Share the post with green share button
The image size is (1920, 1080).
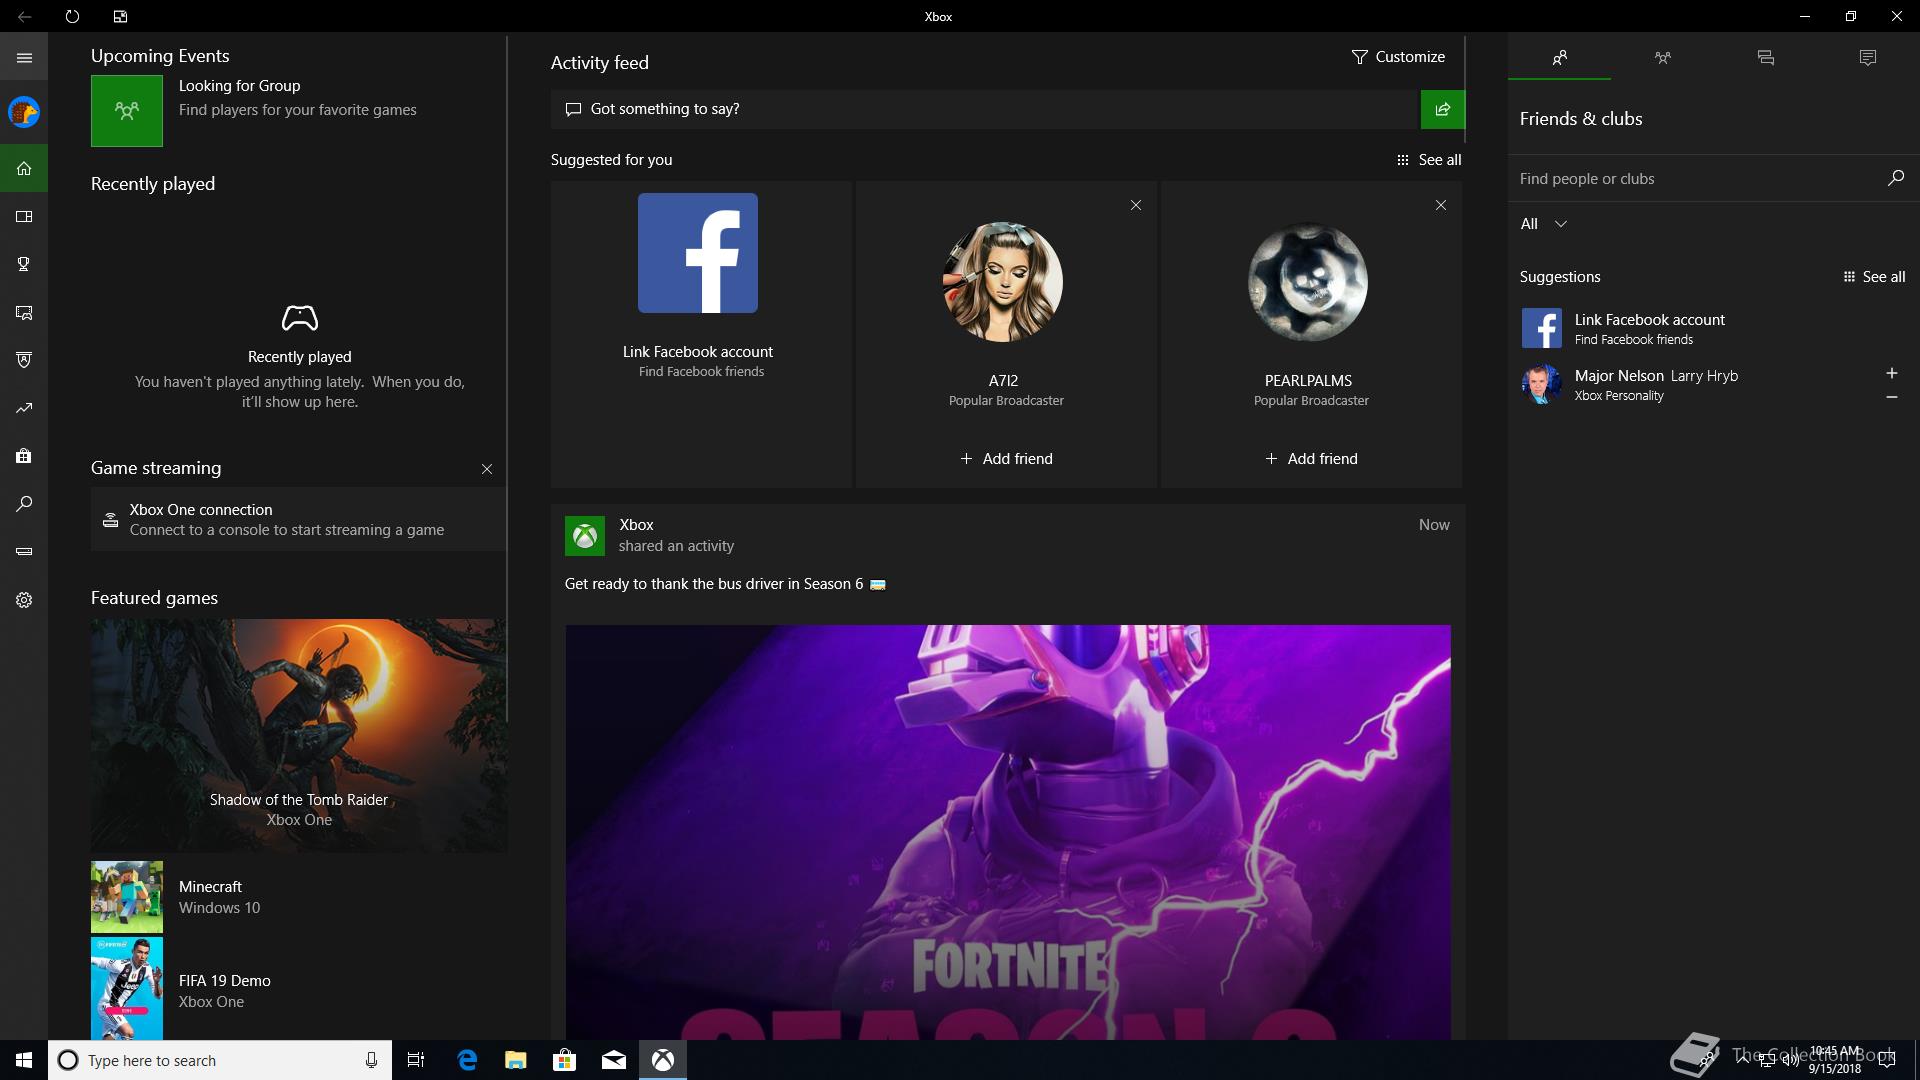click(1442, 109)
